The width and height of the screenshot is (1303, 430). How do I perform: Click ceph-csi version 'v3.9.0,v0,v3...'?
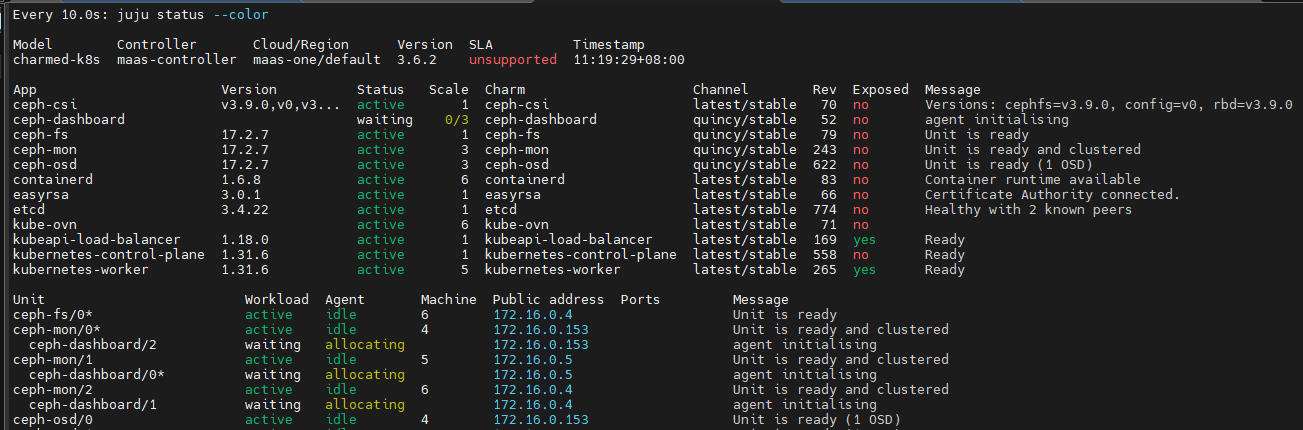pos(281,105)
